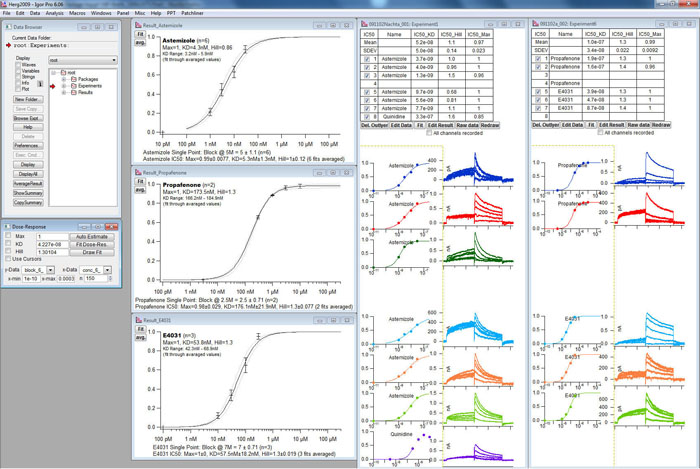Click the Hill value input field

tap(52, 252)
